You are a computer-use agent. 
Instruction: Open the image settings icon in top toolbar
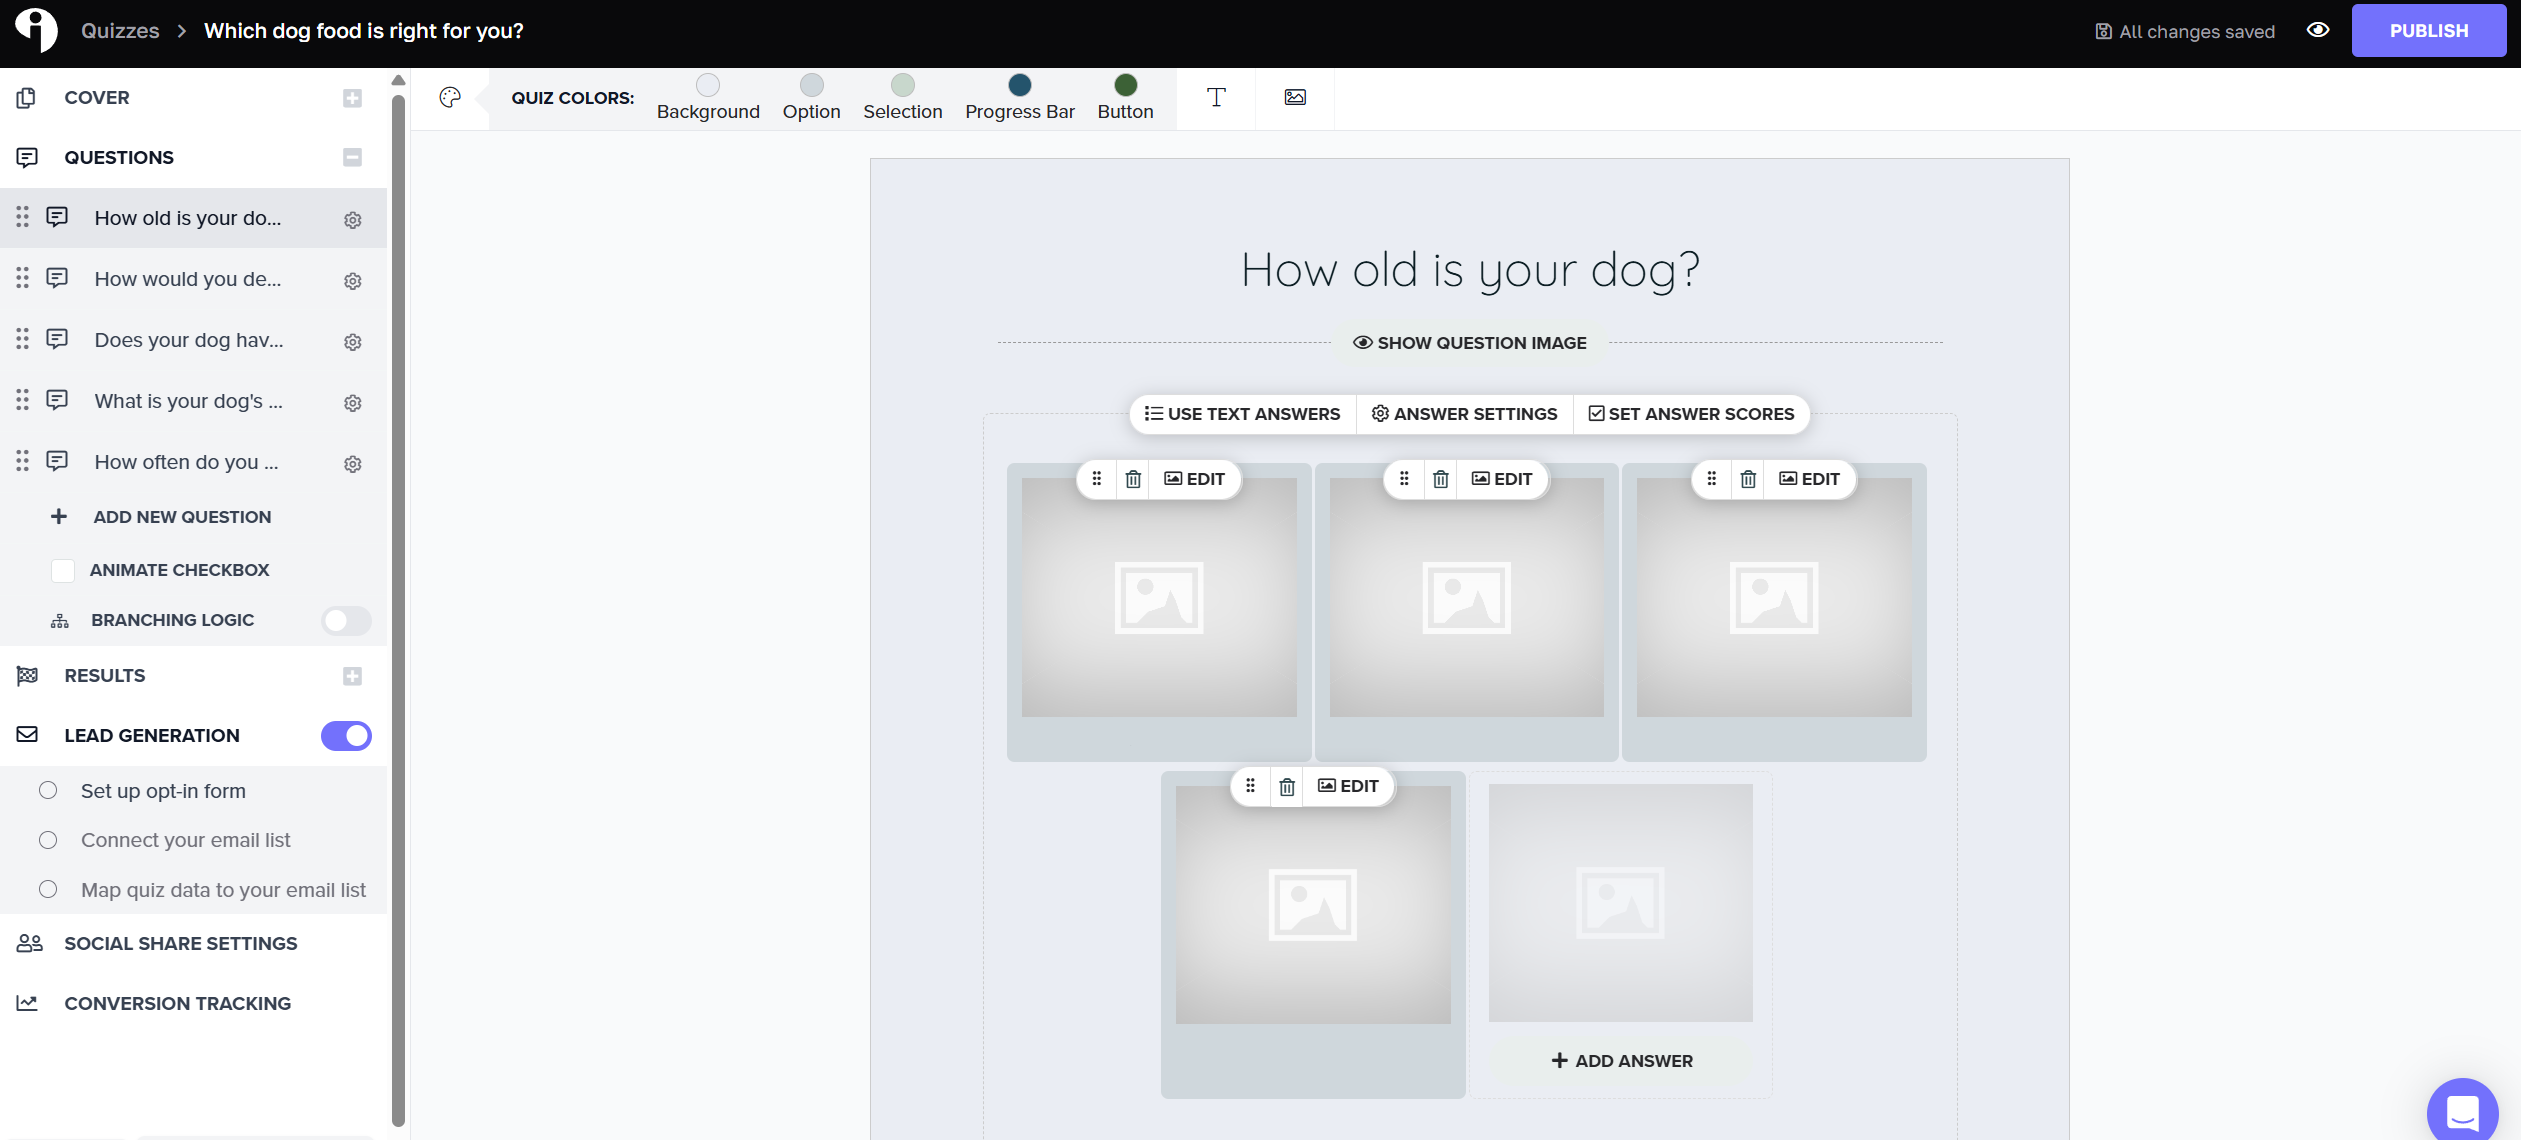coord(1293,97)
